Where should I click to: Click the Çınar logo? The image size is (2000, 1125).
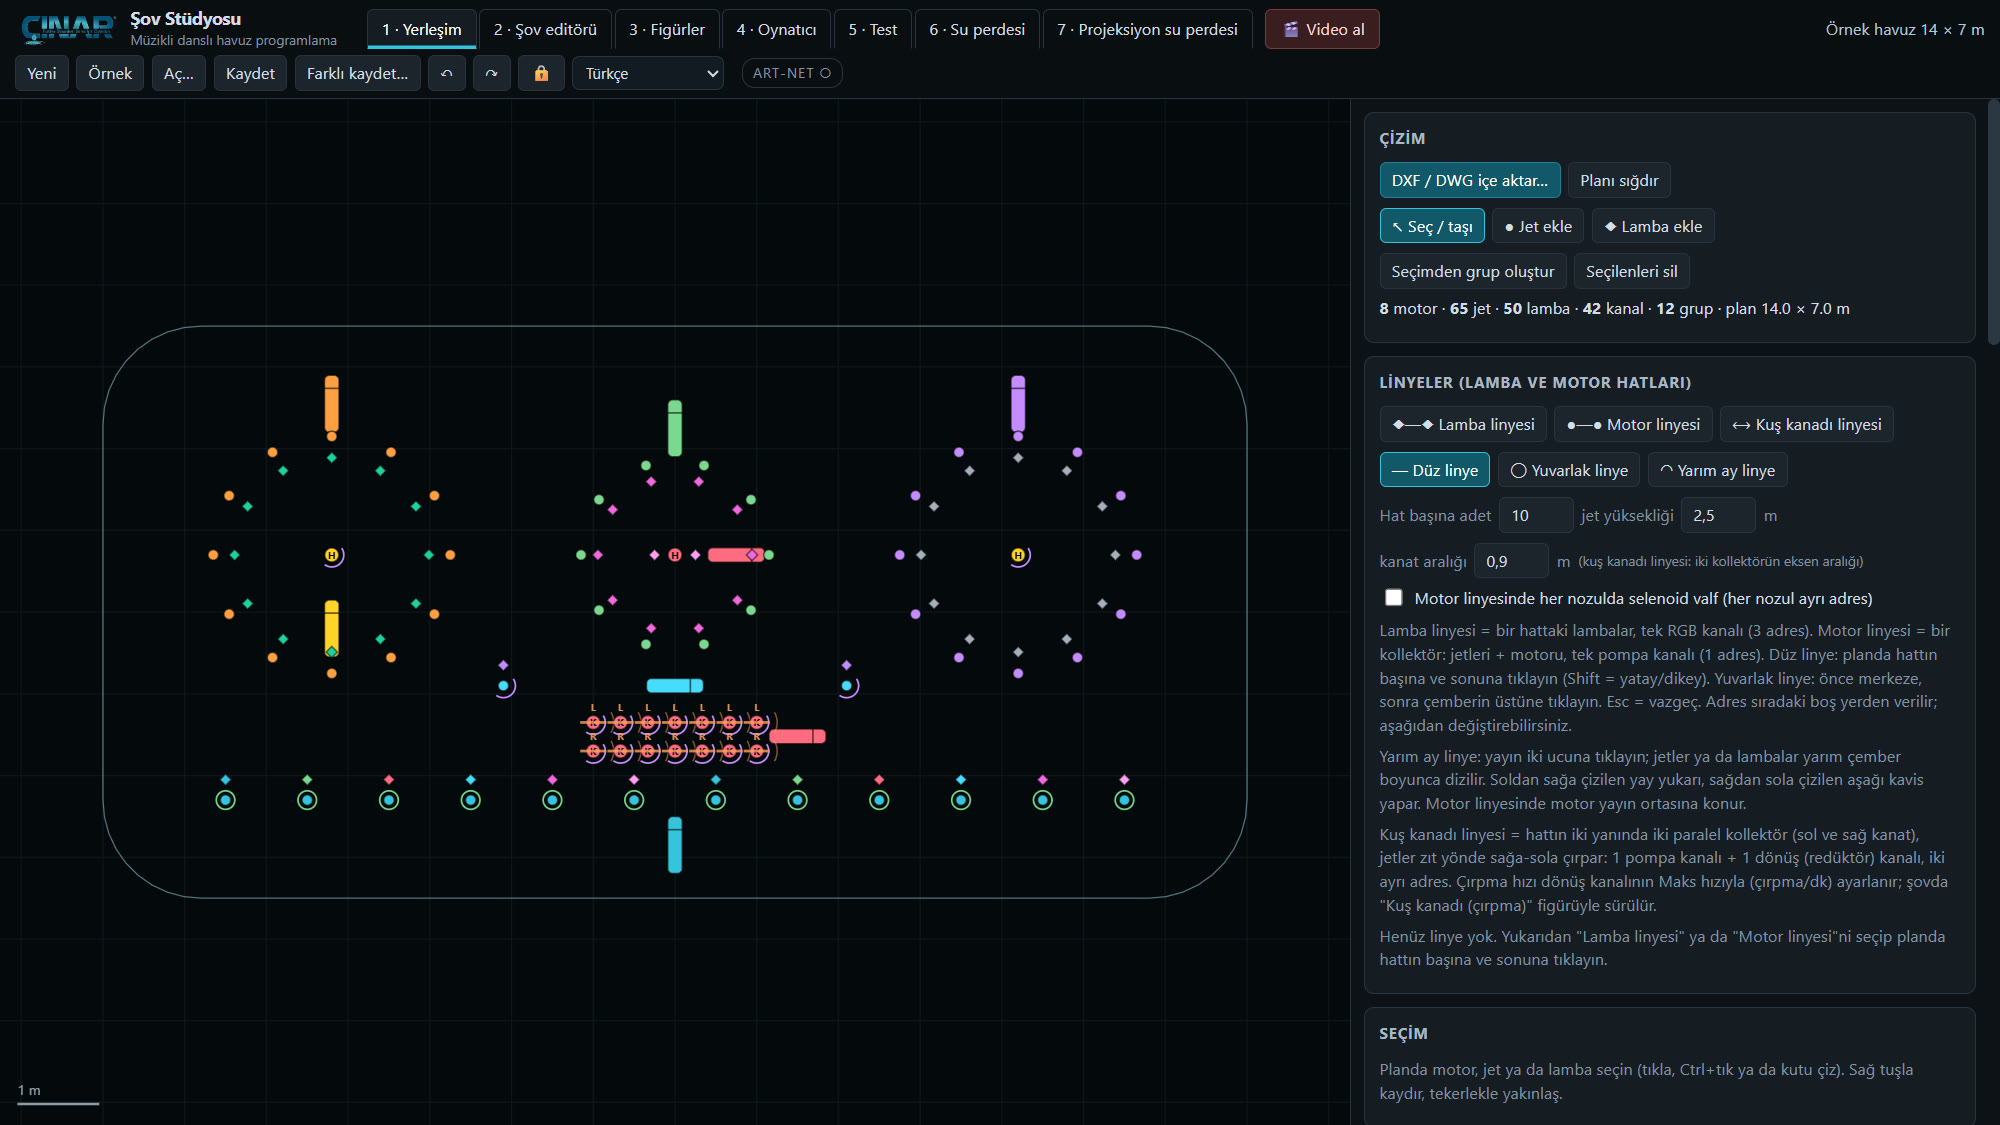pos(68,29)
